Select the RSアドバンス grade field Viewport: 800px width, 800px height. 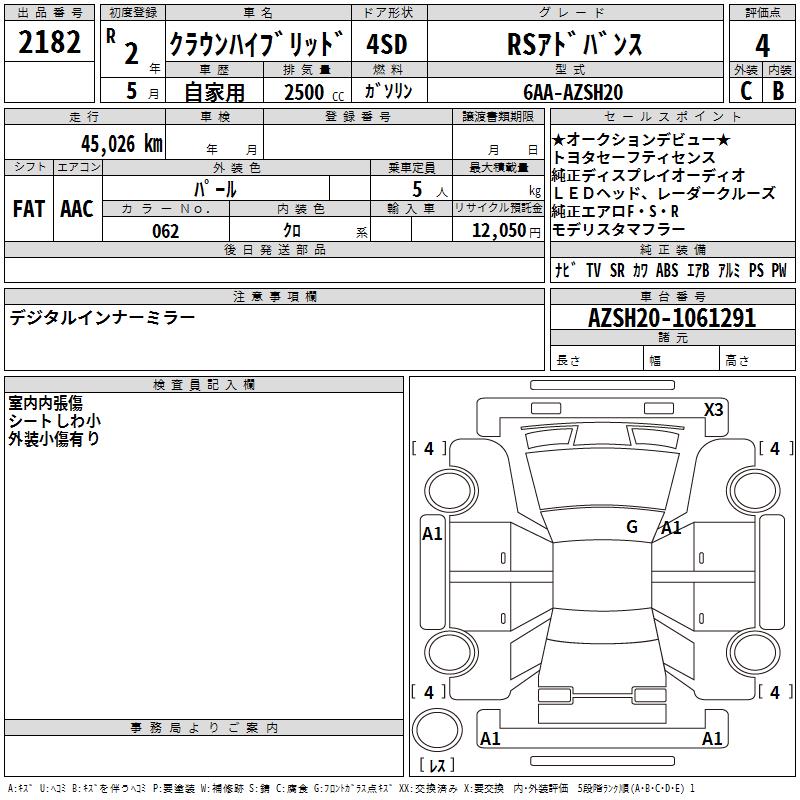click(573, 44)
